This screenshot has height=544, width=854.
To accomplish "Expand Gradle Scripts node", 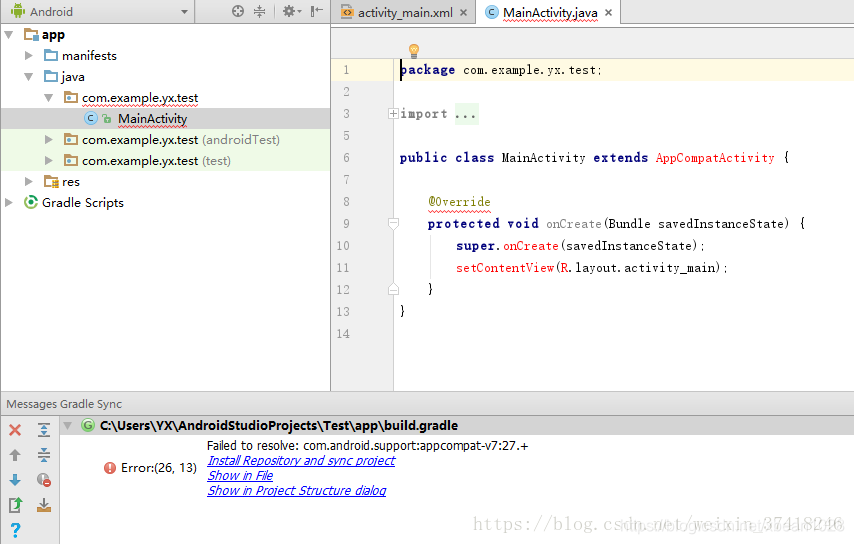I will 9,203.
